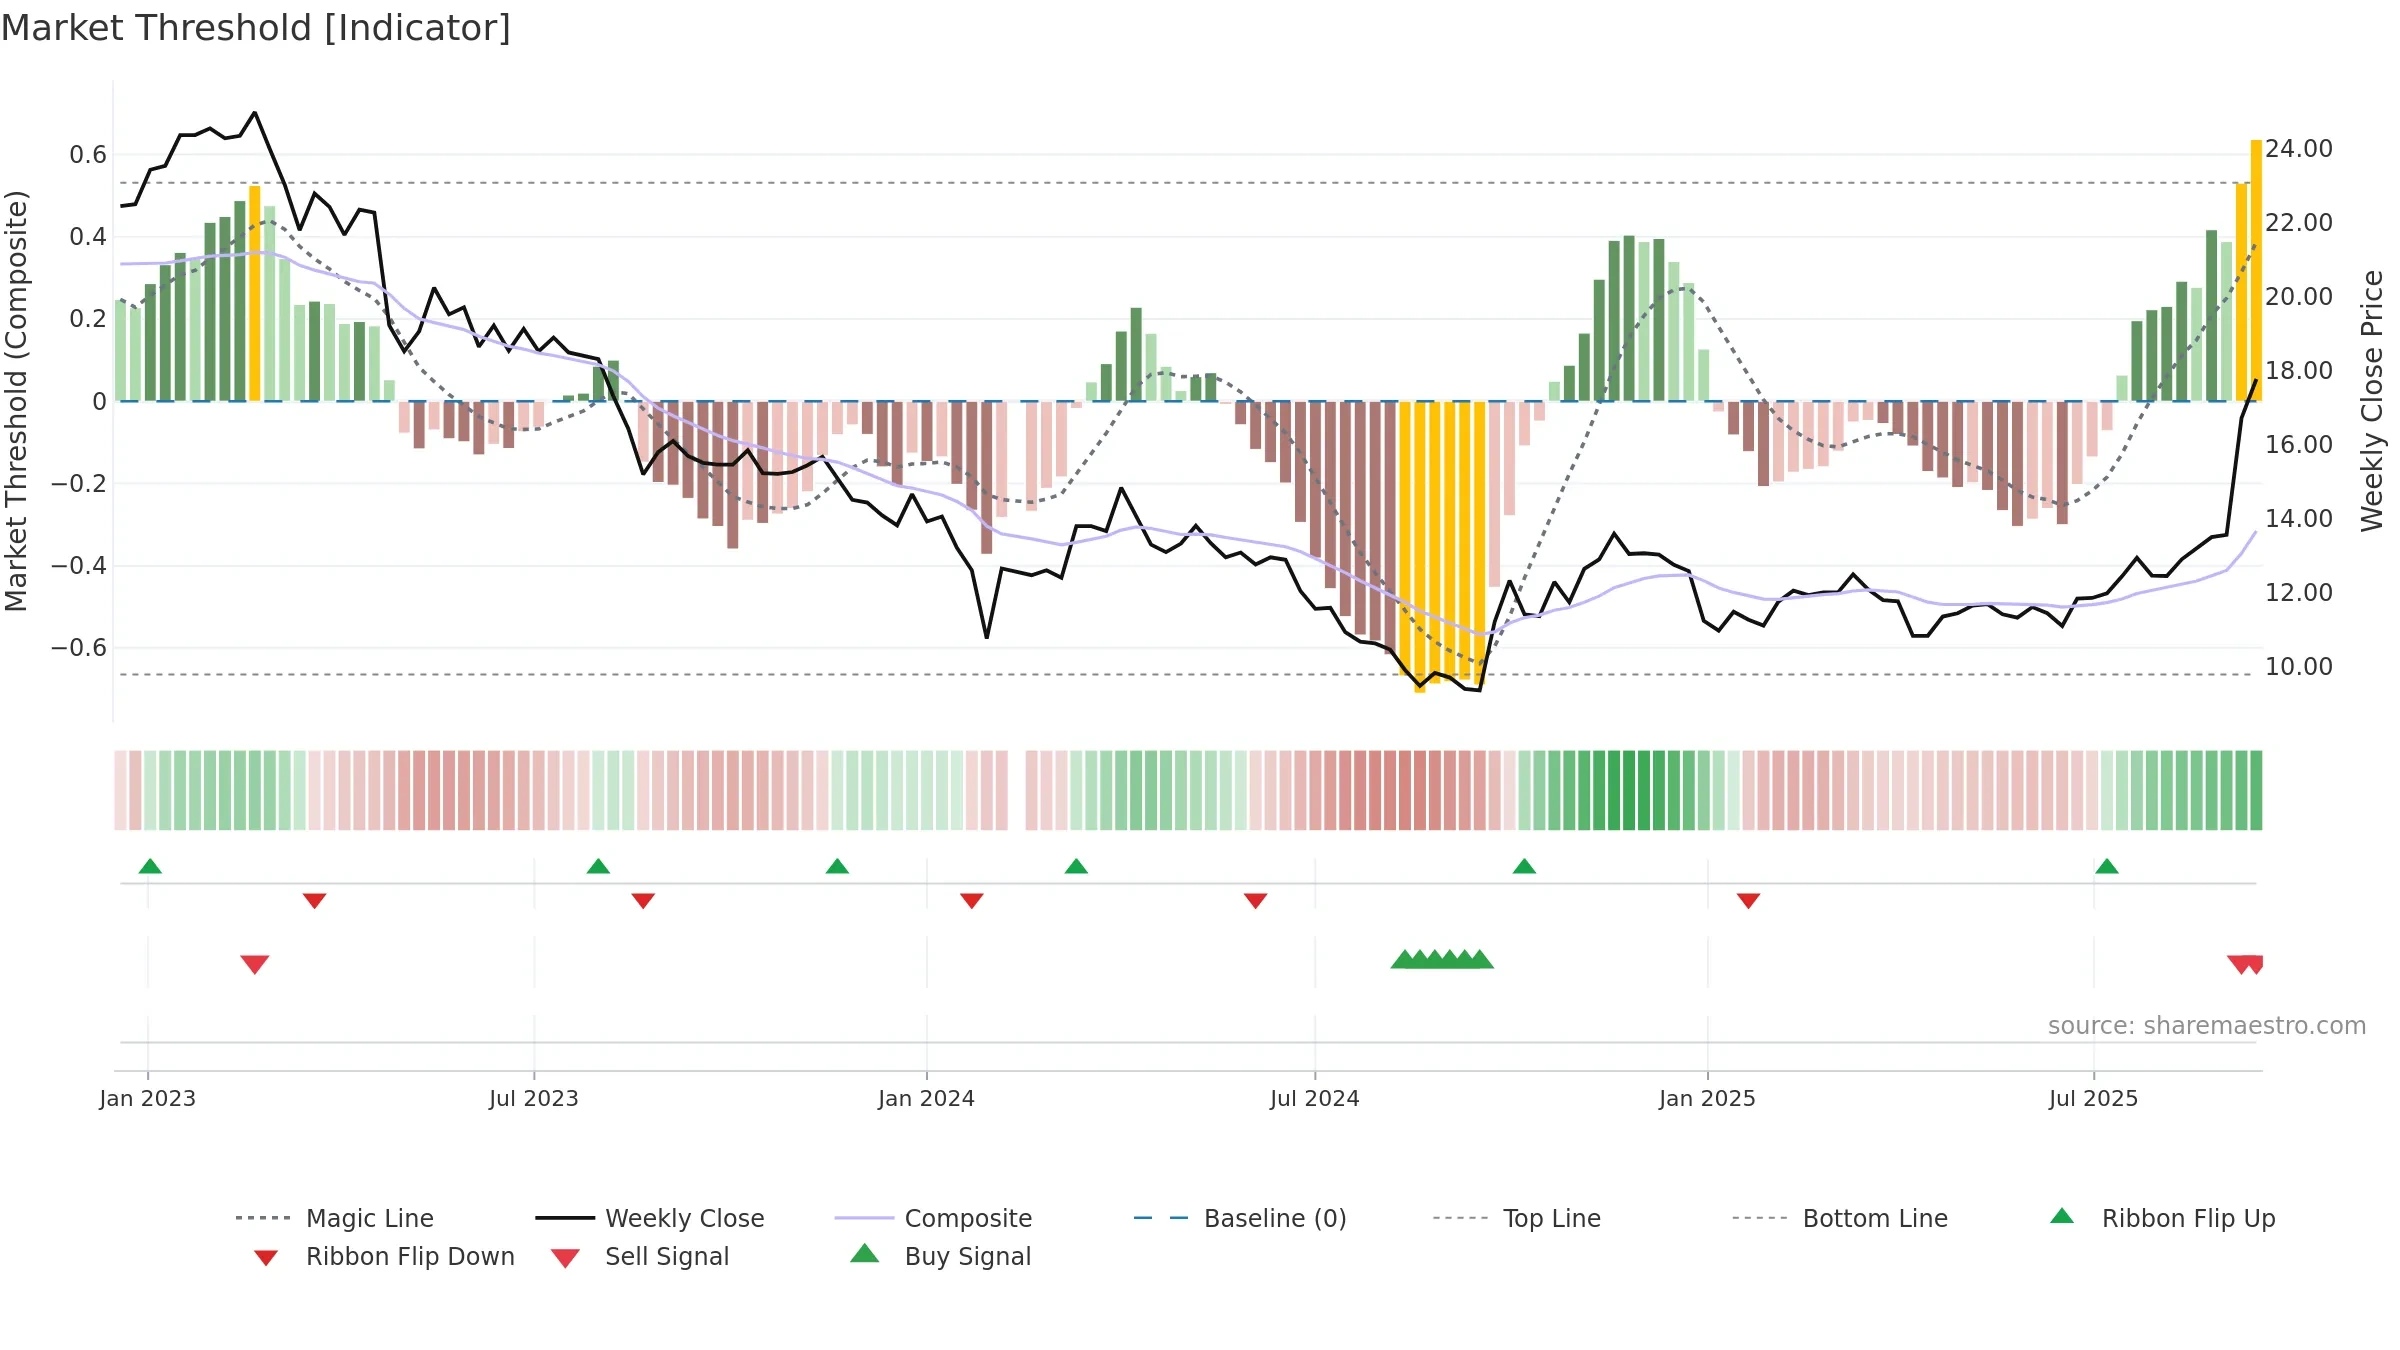Image resolution: width=2400 pixels, height=1350 pixels.
Task: Click the ribbon flip up marker in late Nov 2023
Action: pos(837,866)
